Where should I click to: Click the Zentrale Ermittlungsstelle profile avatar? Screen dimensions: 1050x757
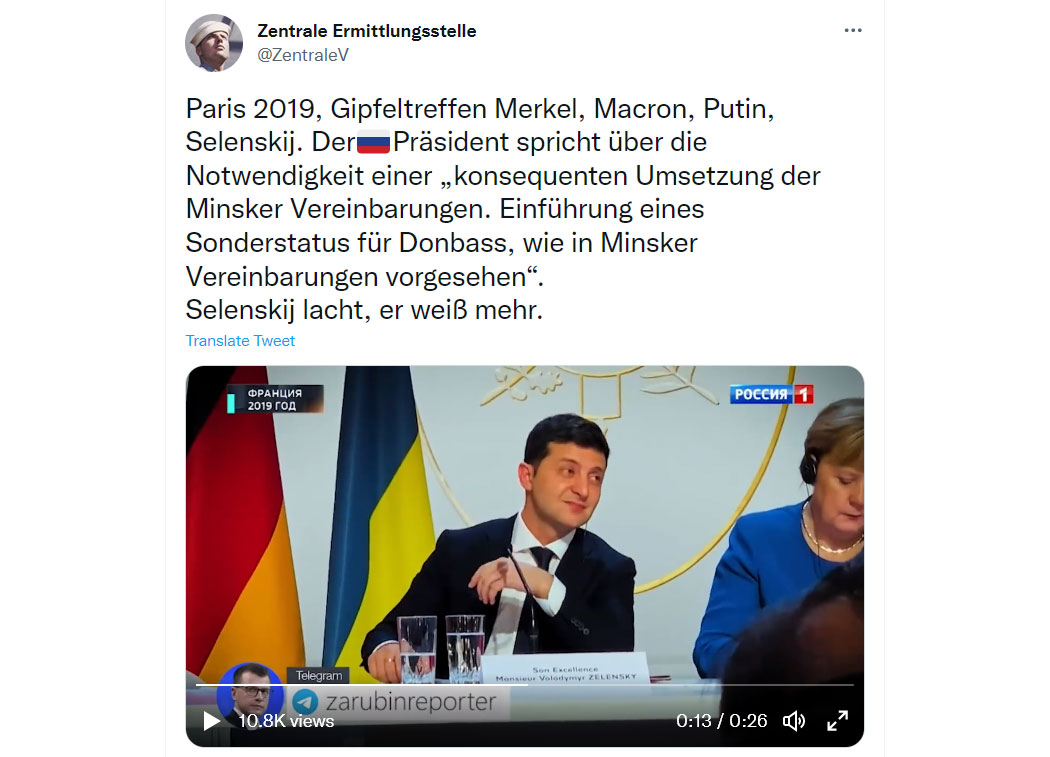pyautogui.click(x=214, y=43)
